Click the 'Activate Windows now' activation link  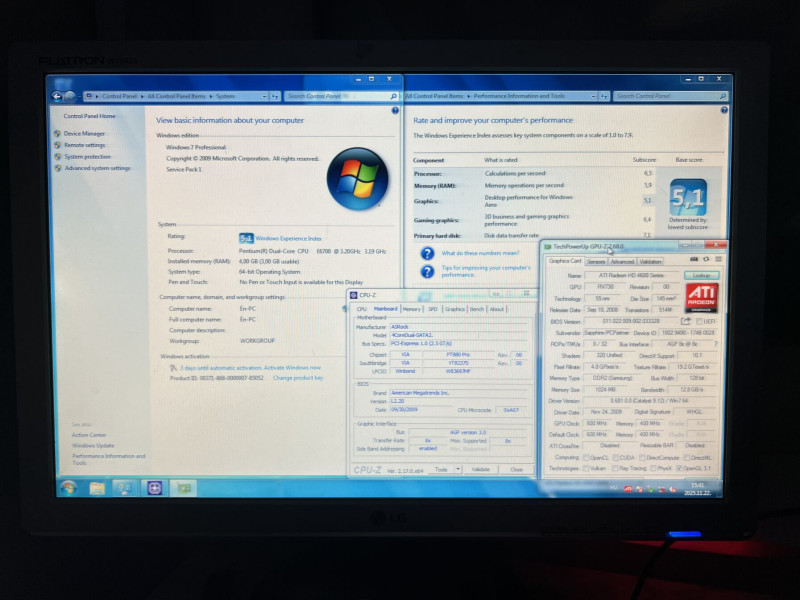[292, 368]
